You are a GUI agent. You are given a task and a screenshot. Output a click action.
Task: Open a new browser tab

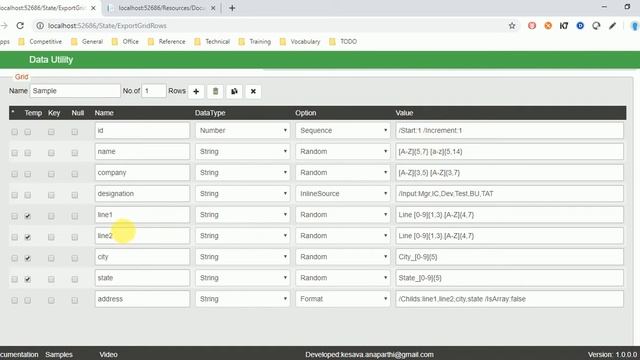[x=232, y=8]
